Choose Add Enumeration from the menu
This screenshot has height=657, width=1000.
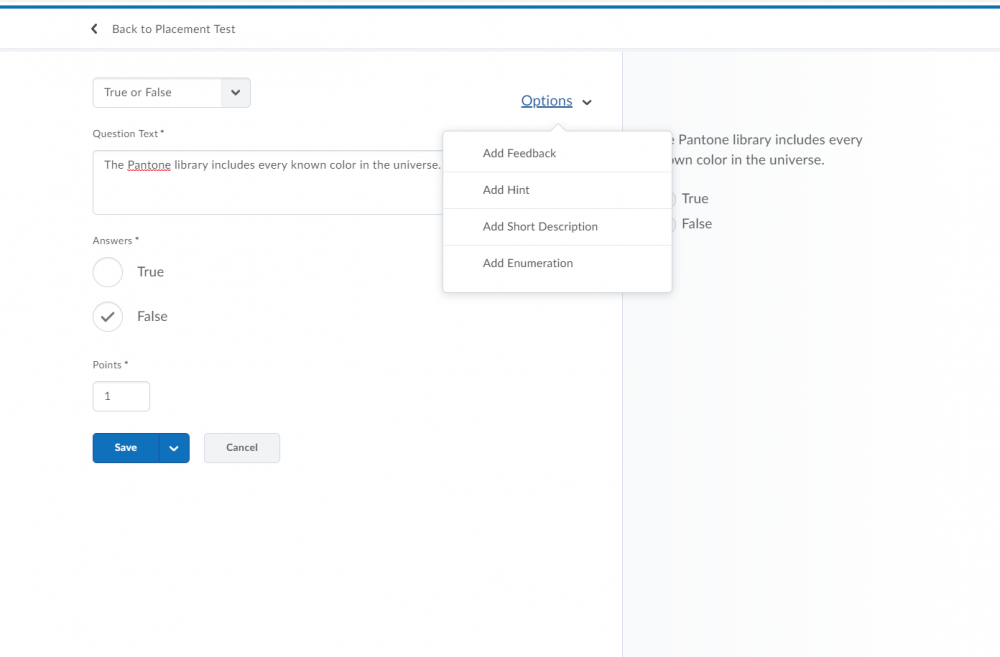[528, 263]
